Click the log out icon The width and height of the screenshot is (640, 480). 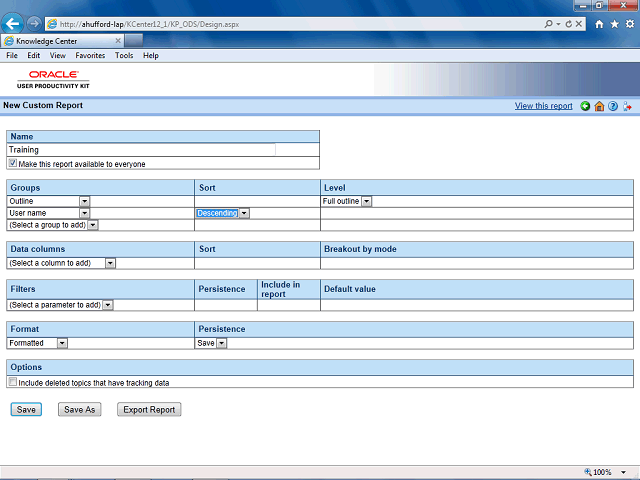click(627, 107)
